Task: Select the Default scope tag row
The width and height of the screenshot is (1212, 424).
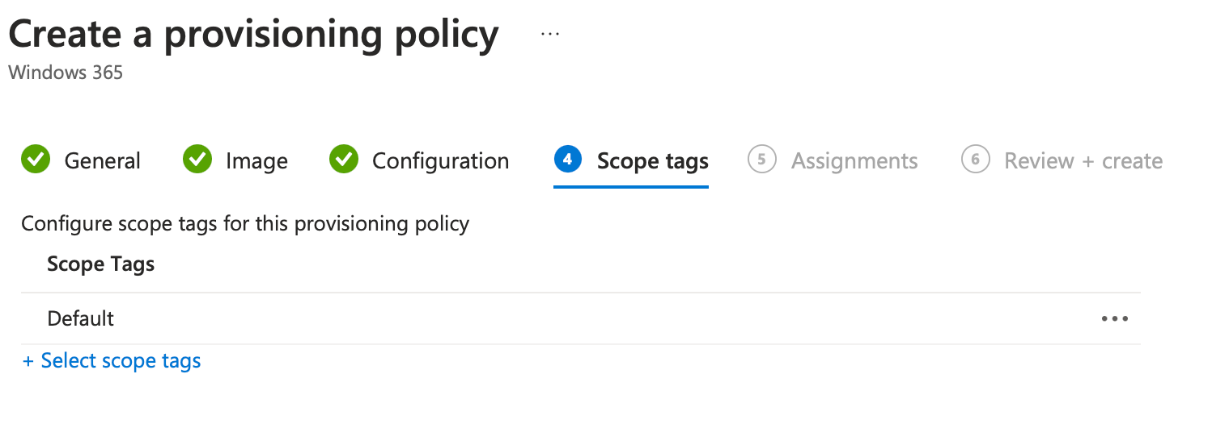Action: (580, 319)
